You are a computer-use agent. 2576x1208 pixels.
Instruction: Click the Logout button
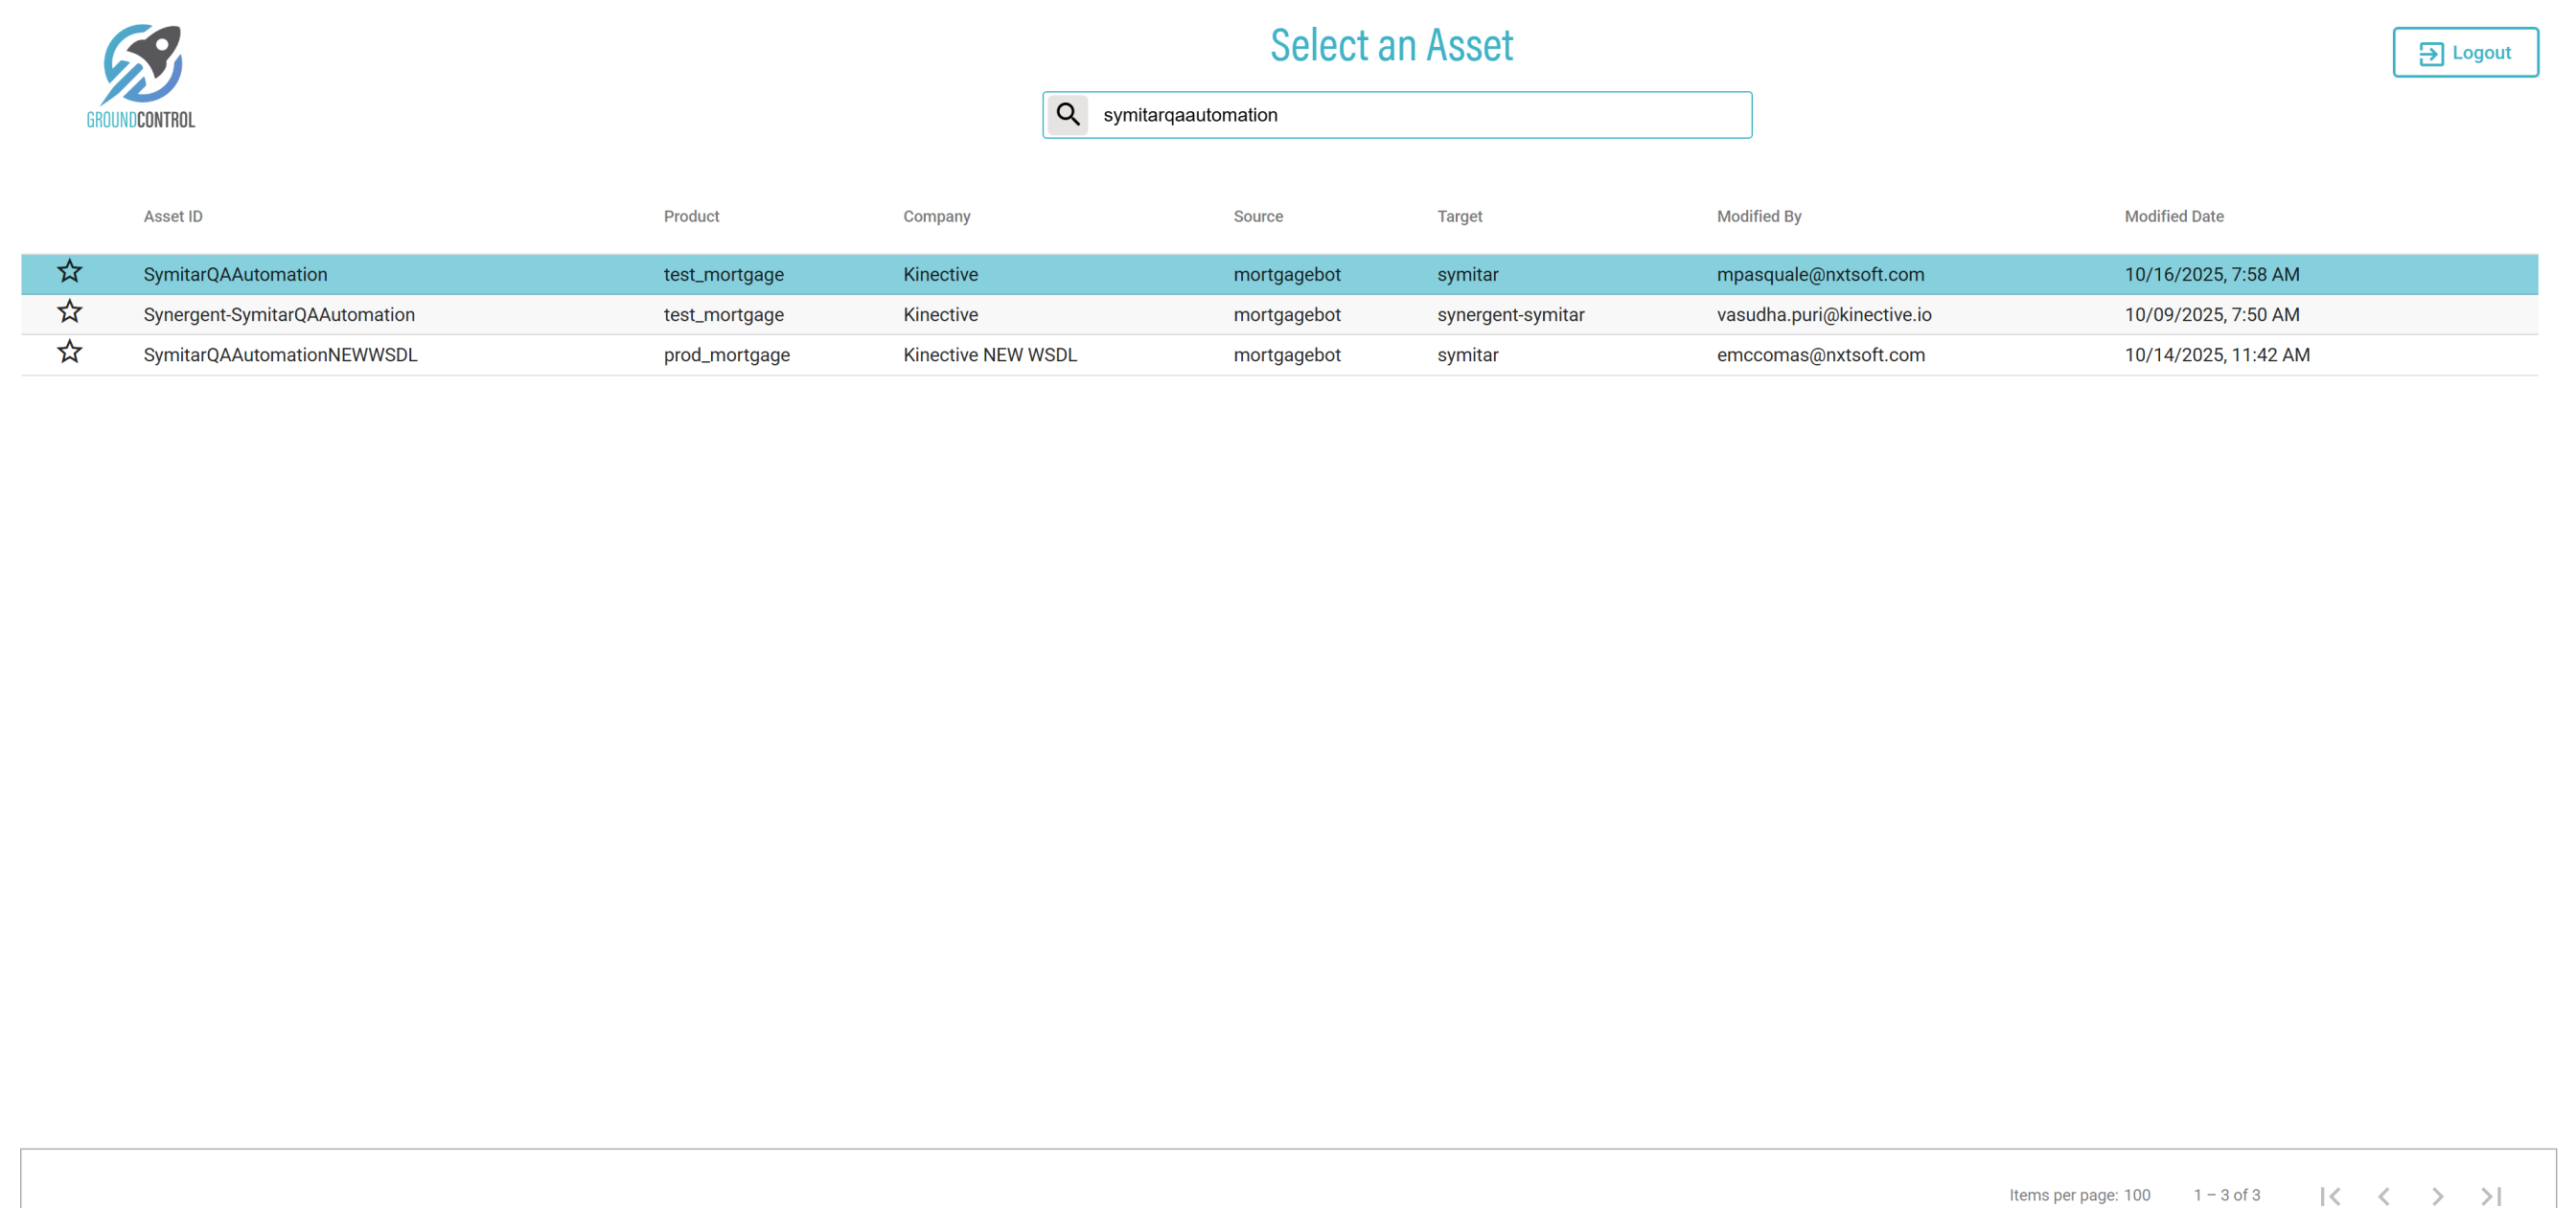point(2464,53)
